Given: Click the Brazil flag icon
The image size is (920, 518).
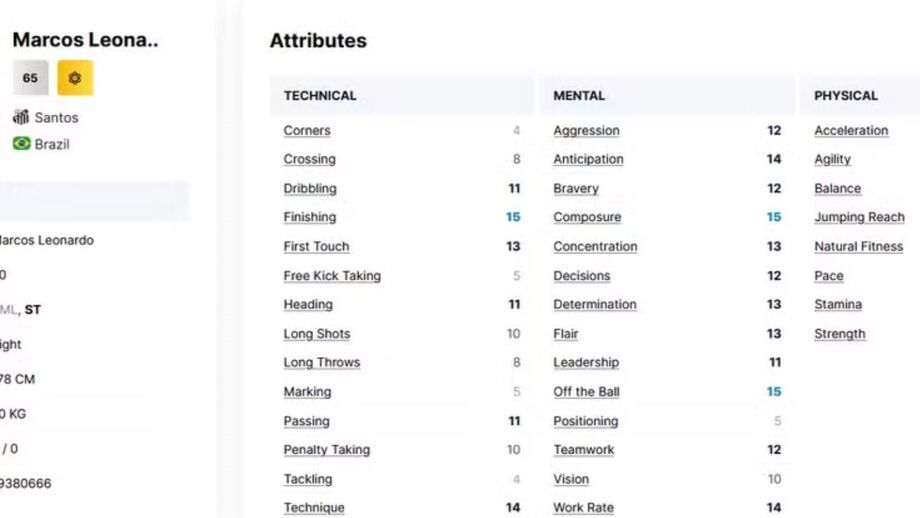Looking at the screenshot, I should [21, 144].
